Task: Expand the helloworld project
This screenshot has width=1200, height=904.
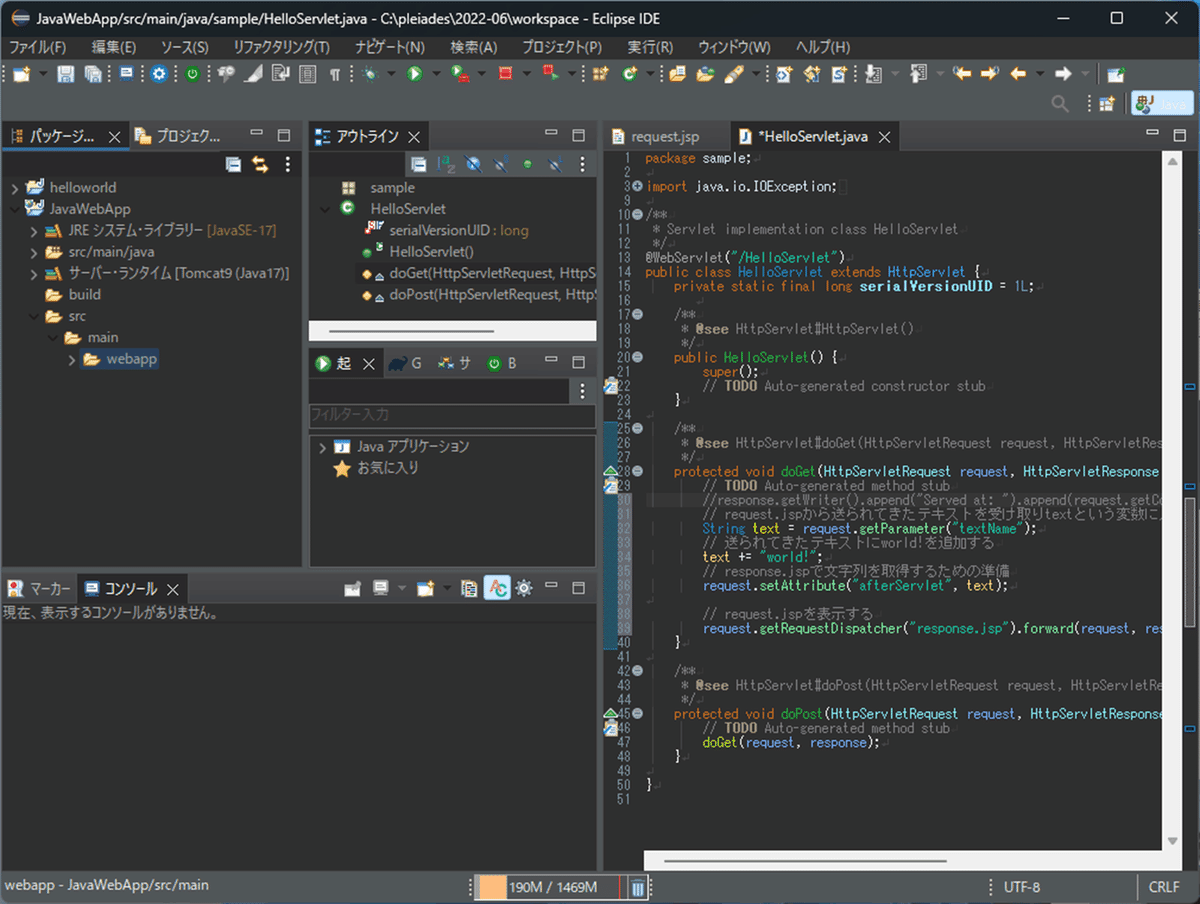Action: click(x=15, y=188)
